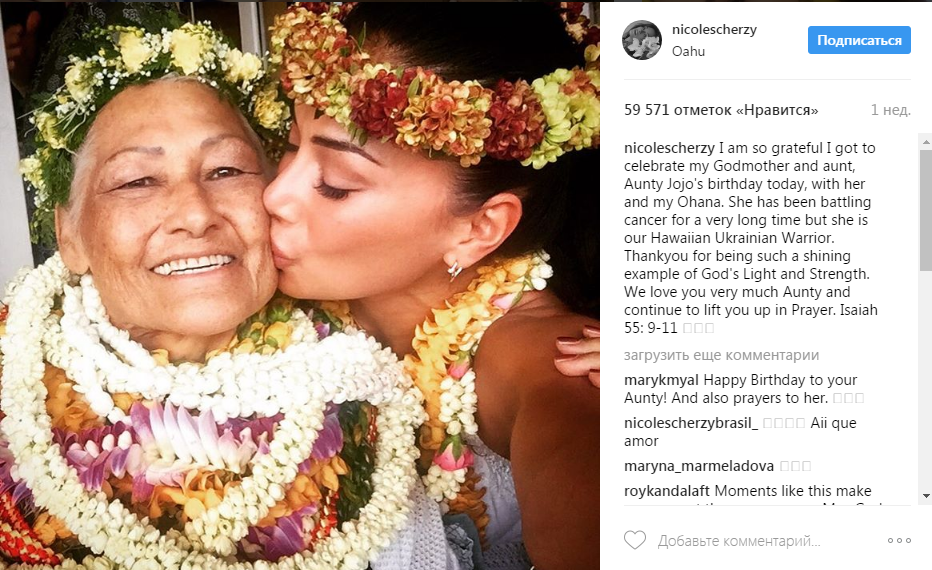Open nicolescherzybrasil_ commenter profile
Image resolution: width=932 pixels, height=570 pixels.
click(690, 423)
